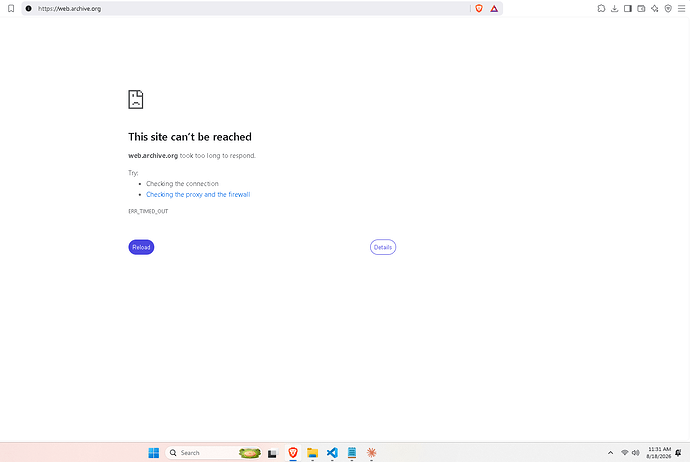Click the 'ERR_TIMED_OUT' error code text
This screenshot has height=462, width=690.
pyautogui.click(x=148, y=211)
